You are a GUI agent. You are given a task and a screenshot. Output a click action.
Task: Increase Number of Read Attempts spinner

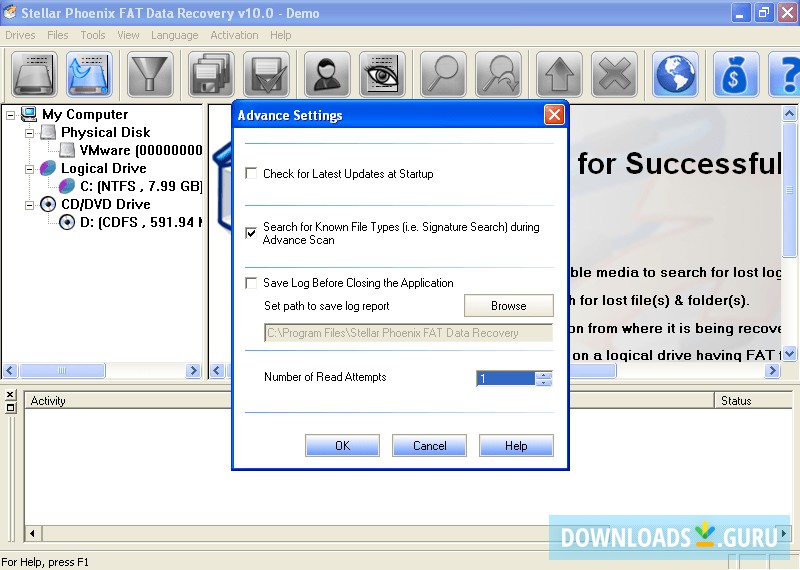click(x=544, y=375)
